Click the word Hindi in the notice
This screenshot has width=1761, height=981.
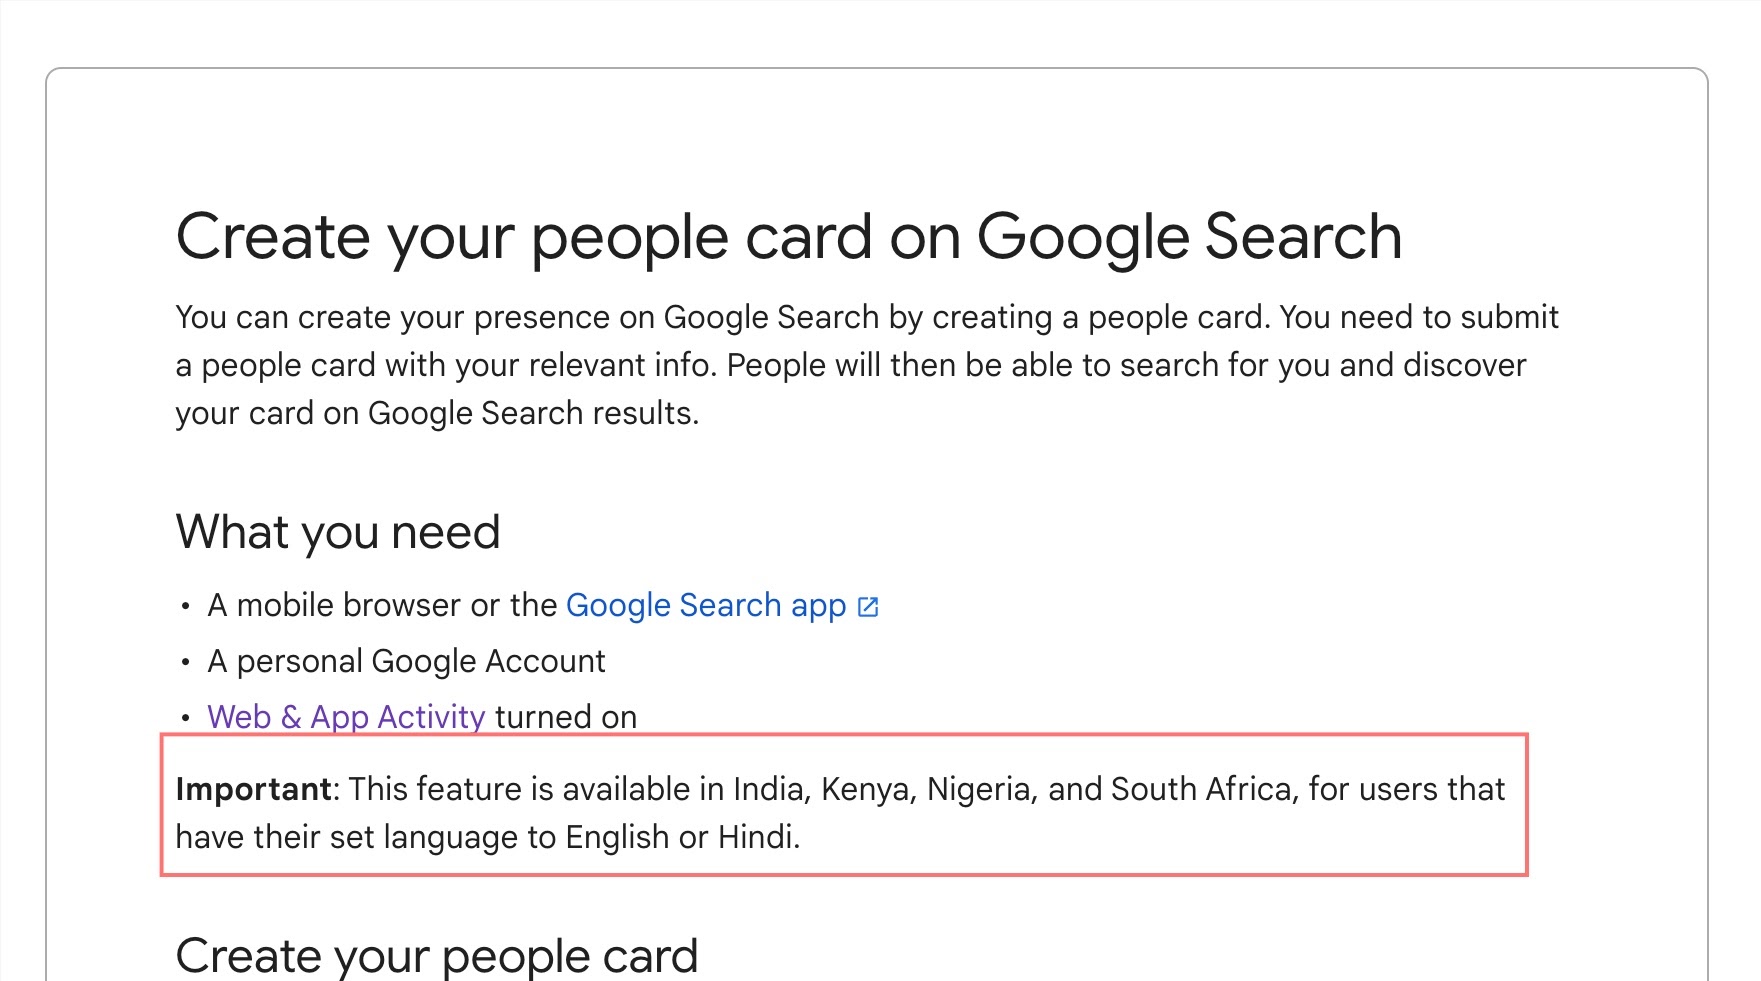[x=759, y=838]
